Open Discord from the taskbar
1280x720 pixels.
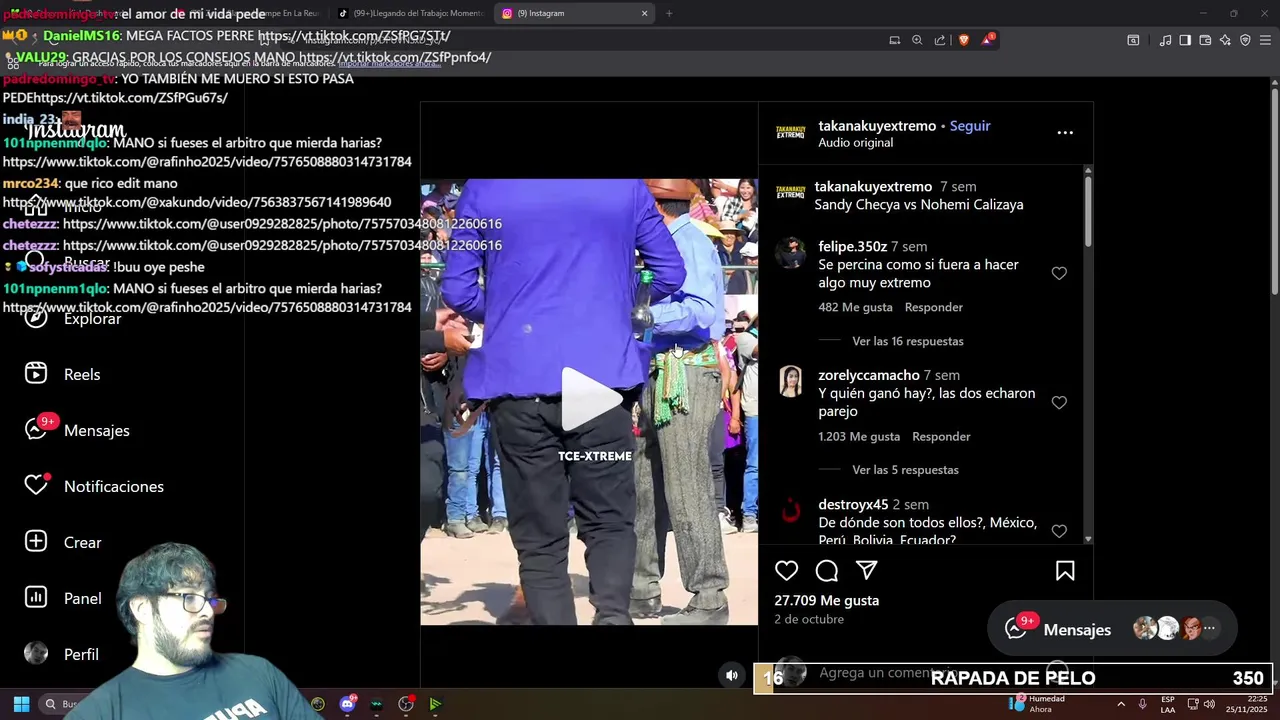[x=347, y=704]
